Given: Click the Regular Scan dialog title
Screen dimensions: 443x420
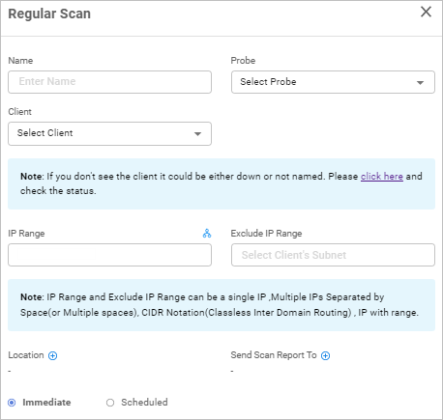Looking at the screenshot, I should click(x=49, y=14).
